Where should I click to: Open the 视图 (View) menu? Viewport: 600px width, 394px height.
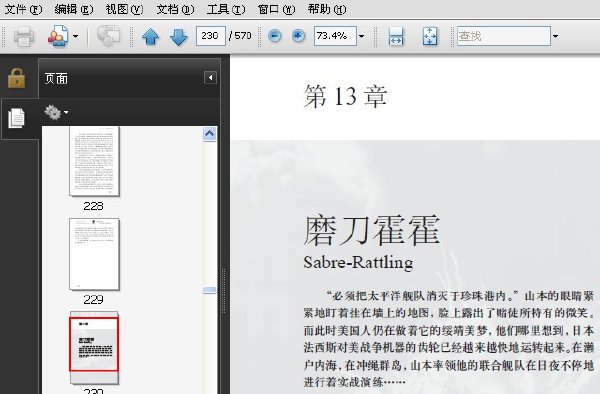coord(124,9)
